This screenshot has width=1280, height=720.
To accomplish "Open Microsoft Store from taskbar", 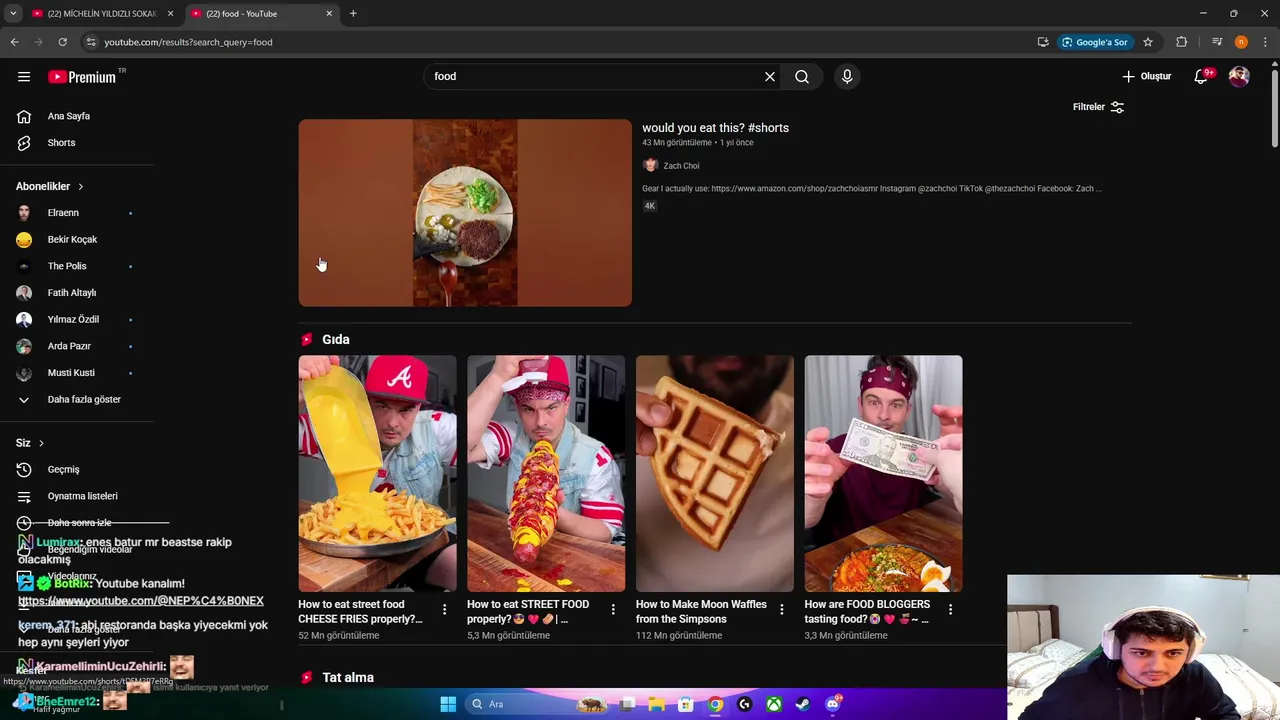I will pos(686,704).
